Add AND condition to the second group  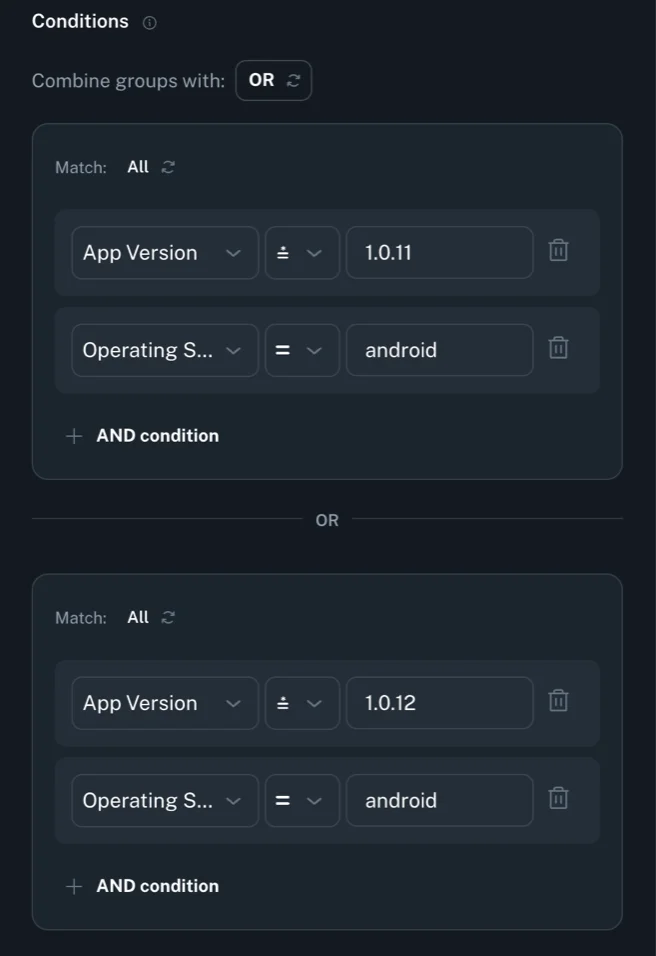coord(157,886)
